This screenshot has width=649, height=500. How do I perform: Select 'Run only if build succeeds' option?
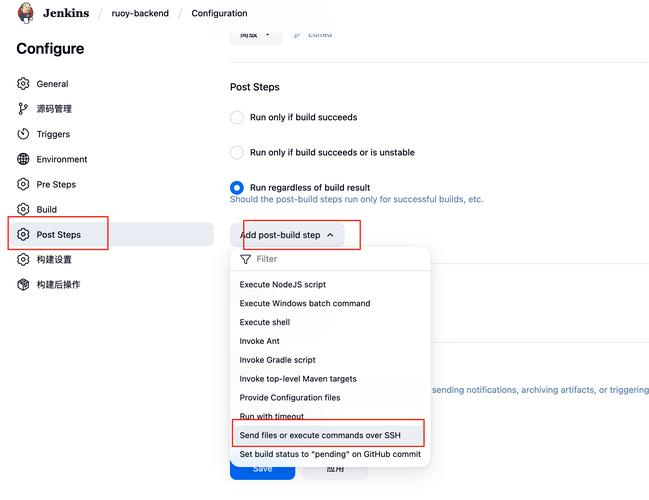(x=237, y=117)
